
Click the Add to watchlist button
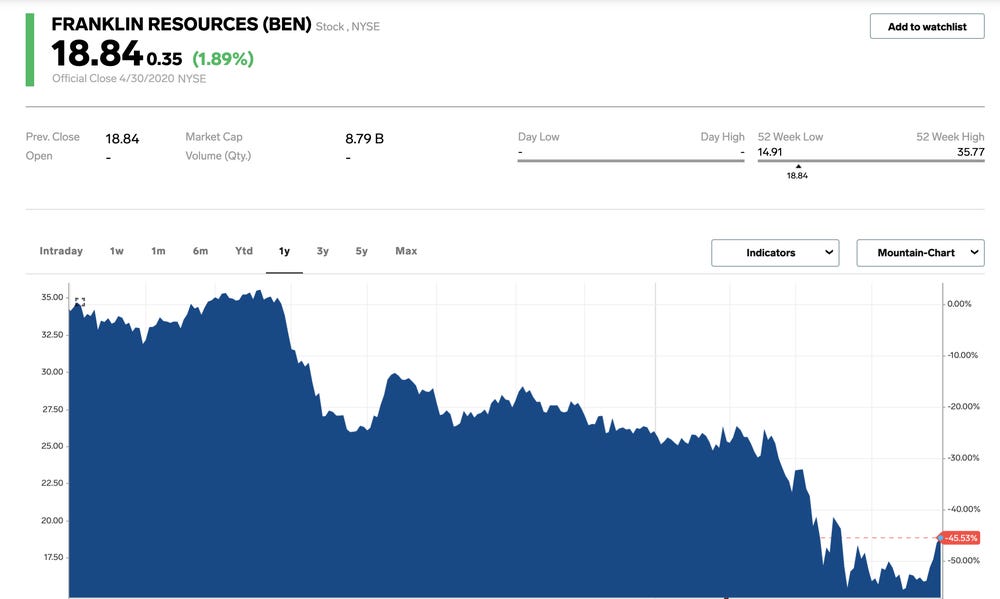(927, 26)
